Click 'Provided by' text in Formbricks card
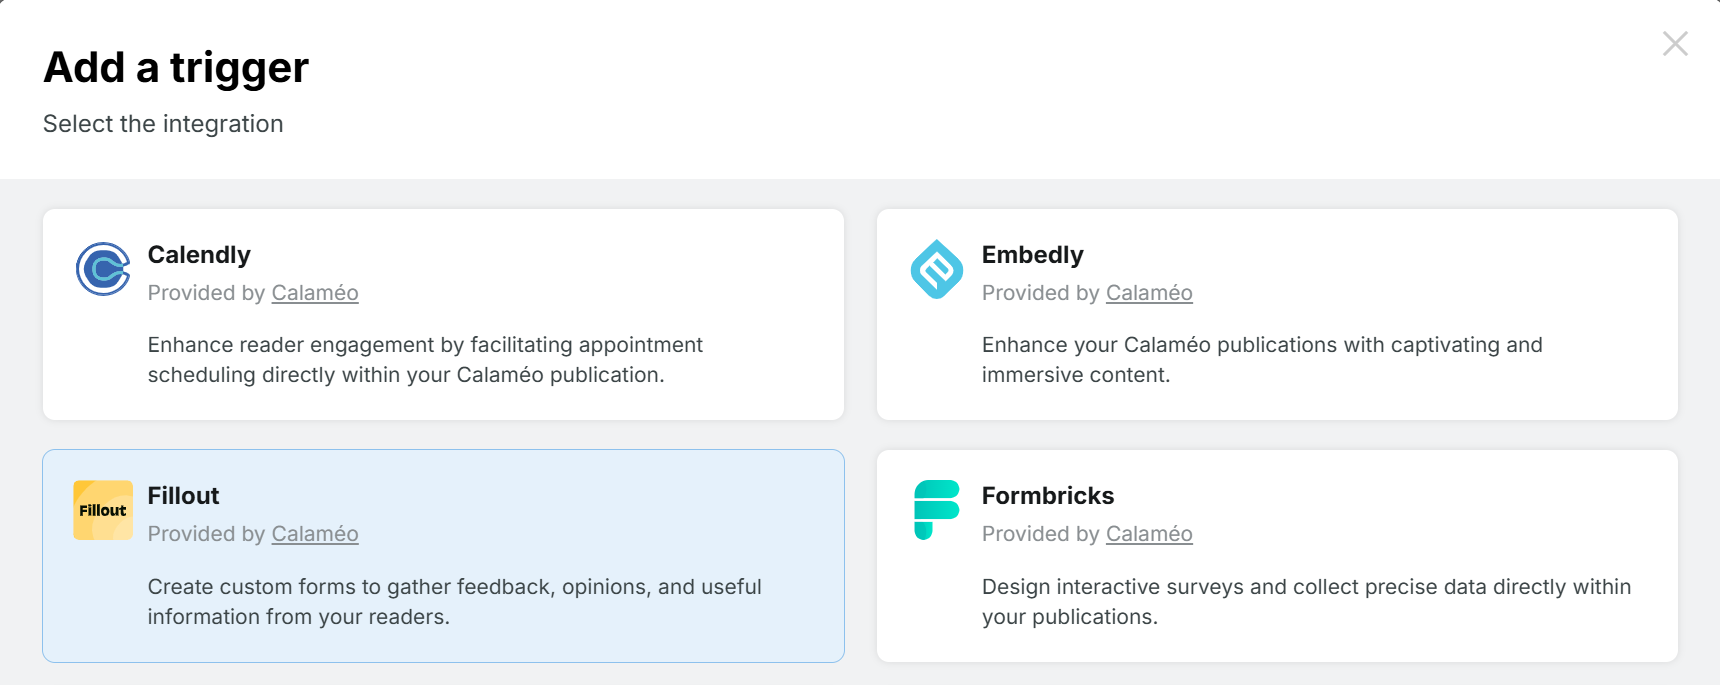 1040,534
